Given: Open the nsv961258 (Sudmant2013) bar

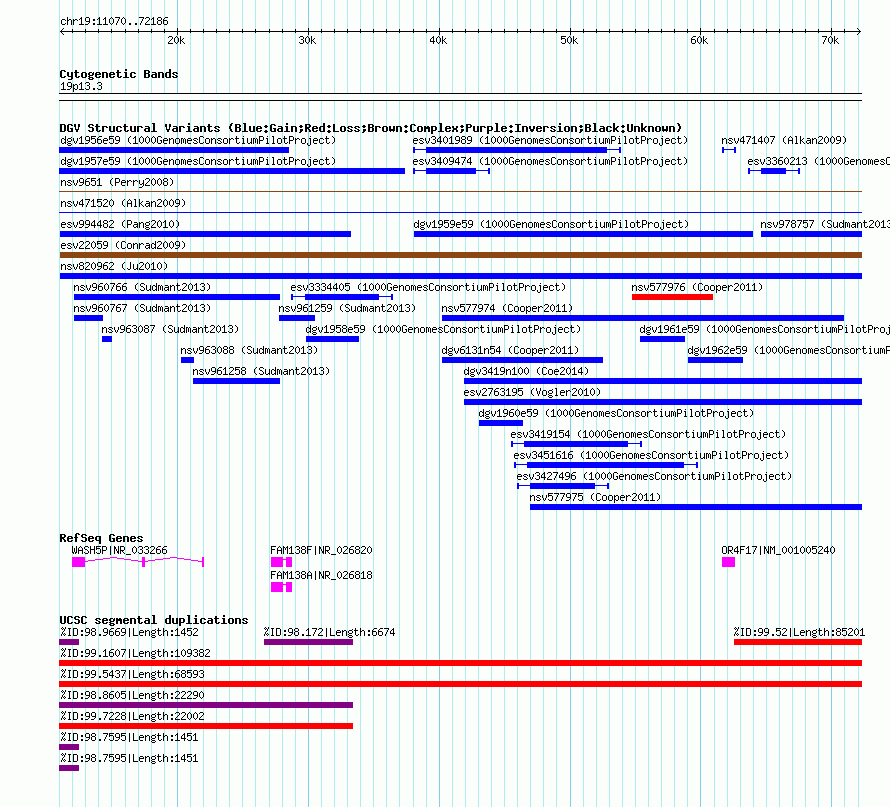Looking at the screenshot, I should coord(236,381).
